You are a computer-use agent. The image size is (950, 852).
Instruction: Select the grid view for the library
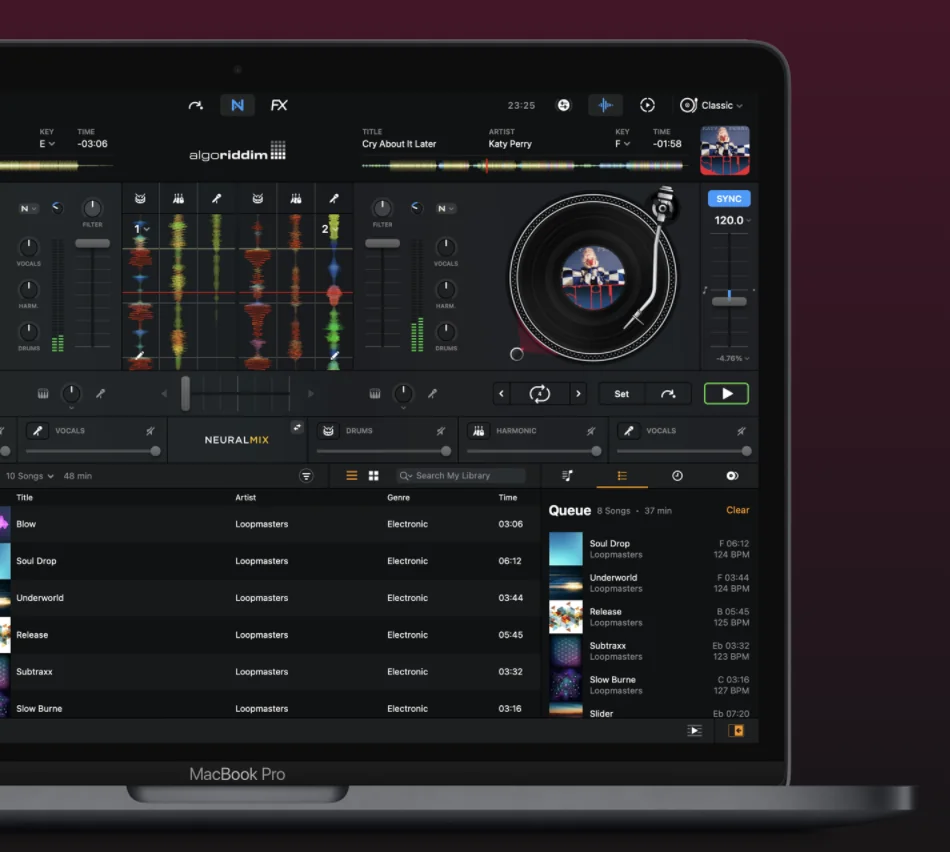[374, 476]
